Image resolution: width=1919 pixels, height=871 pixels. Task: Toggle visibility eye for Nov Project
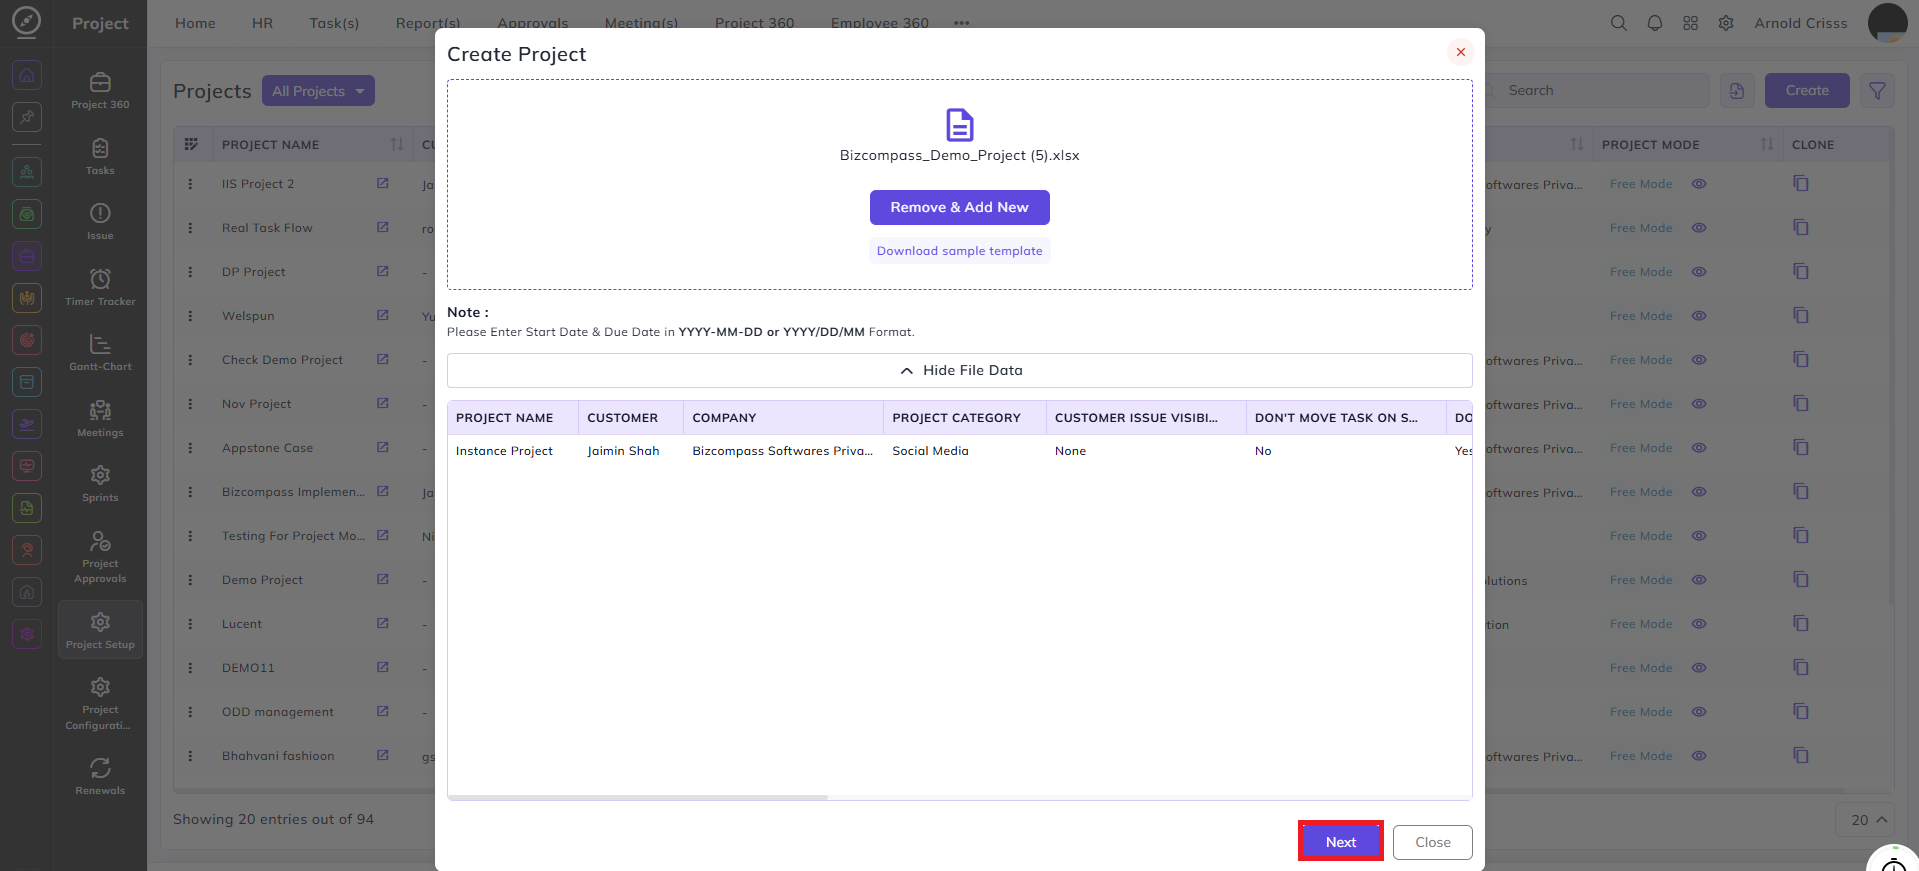coord(1699,404)
